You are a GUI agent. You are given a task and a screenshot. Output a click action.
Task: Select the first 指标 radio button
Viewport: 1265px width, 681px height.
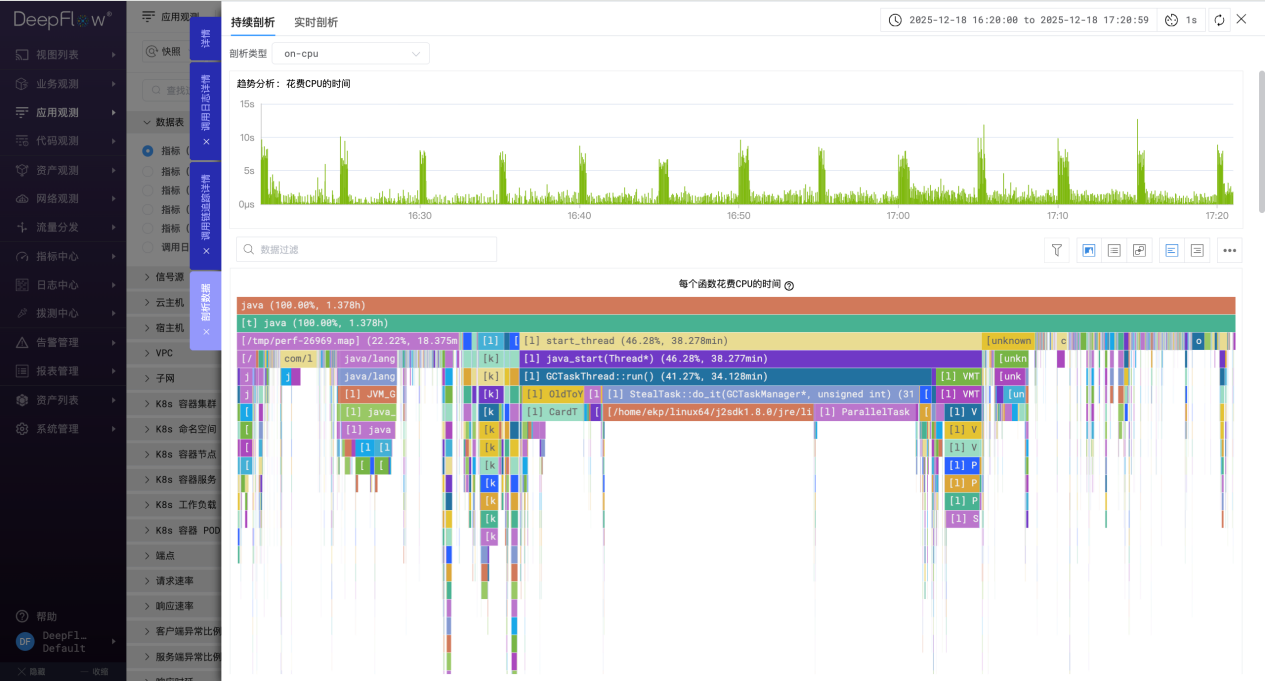148,151
